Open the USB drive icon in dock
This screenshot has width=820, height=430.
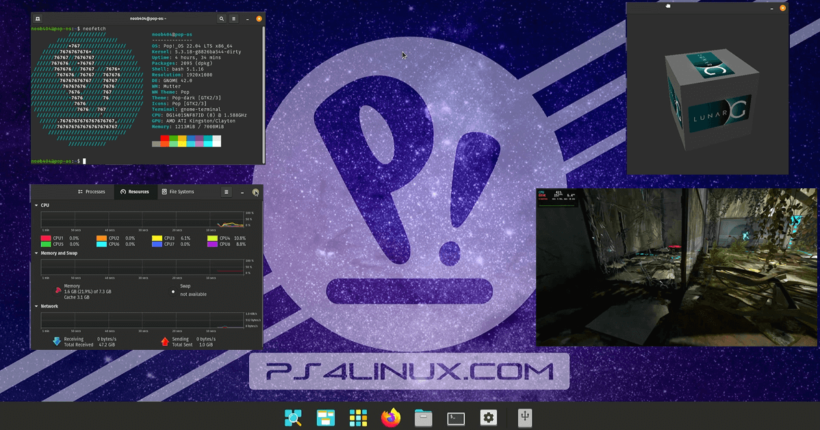(x=525, y=417)
